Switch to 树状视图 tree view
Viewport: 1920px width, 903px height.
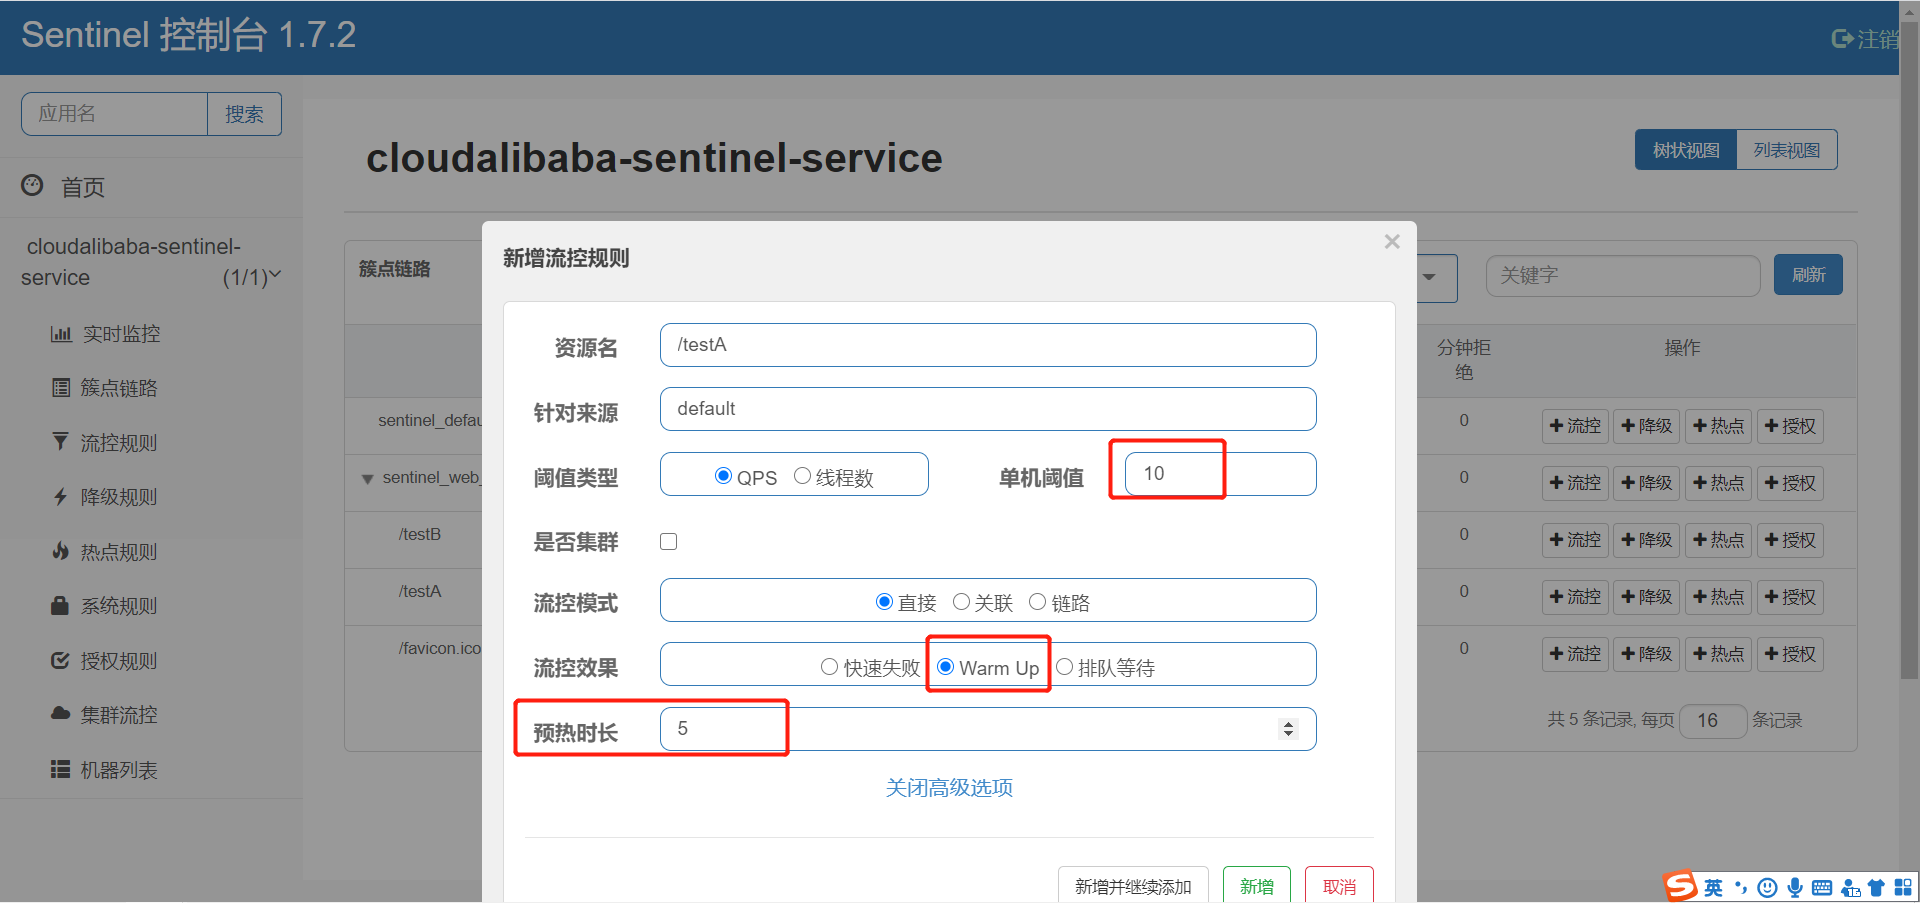pyautogui.click(x=1686, y=150)
